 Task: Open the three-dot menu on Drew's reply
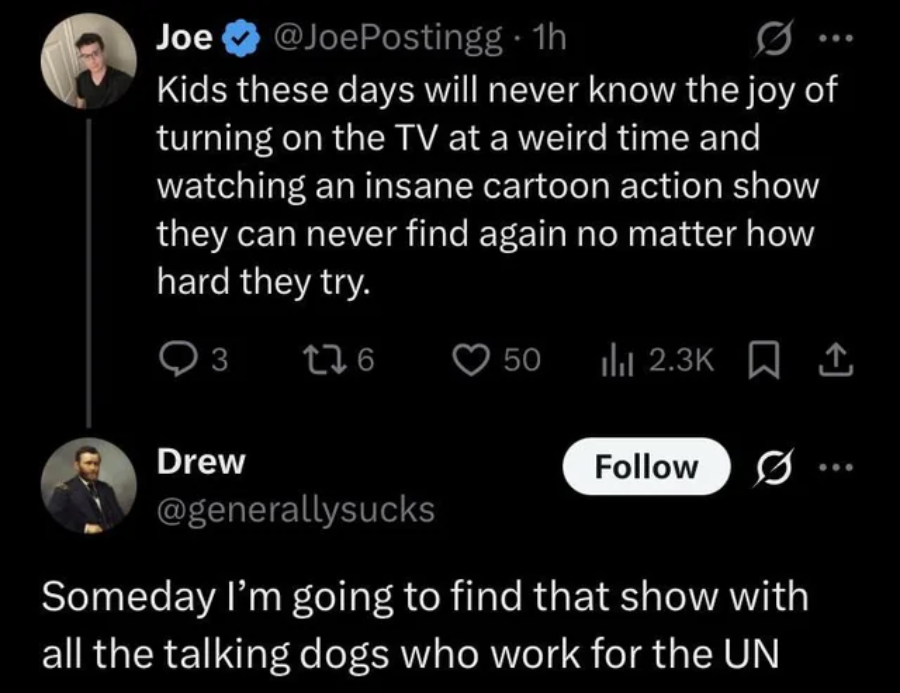[x=836, y=465]
